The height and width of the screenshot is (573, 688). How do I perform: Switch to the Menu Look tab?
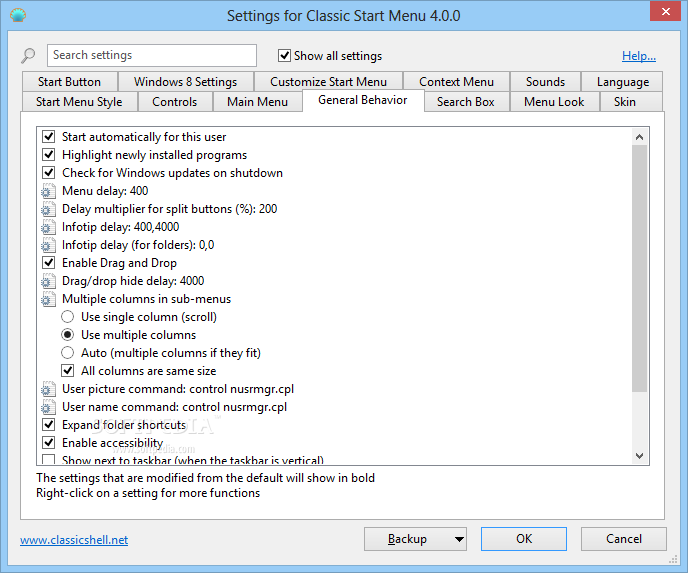tap(554, 102)
